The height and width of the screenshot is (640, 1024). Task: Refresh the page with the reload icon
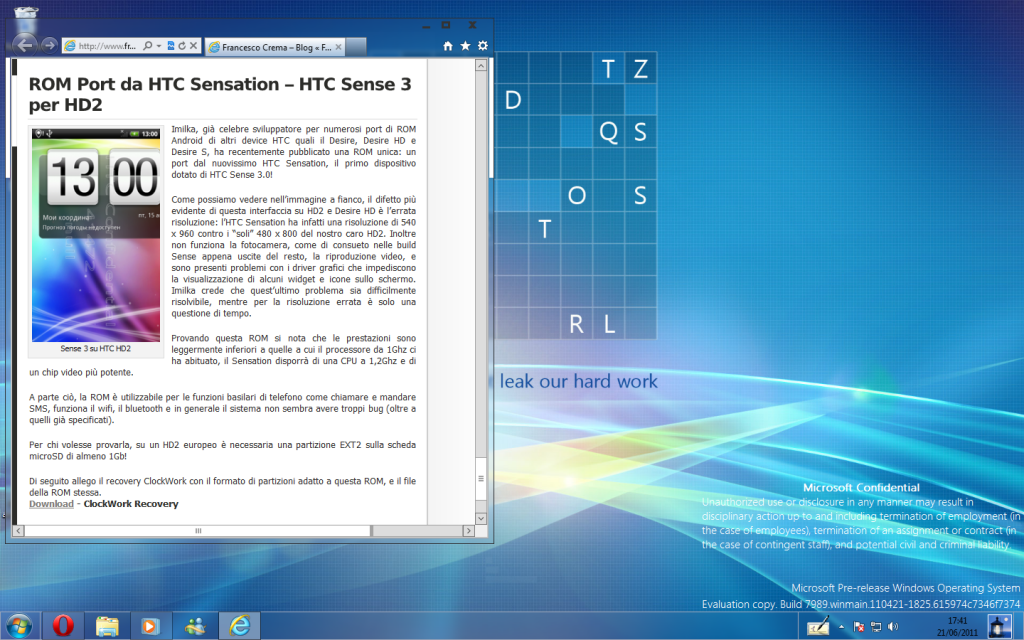[182, 46]
